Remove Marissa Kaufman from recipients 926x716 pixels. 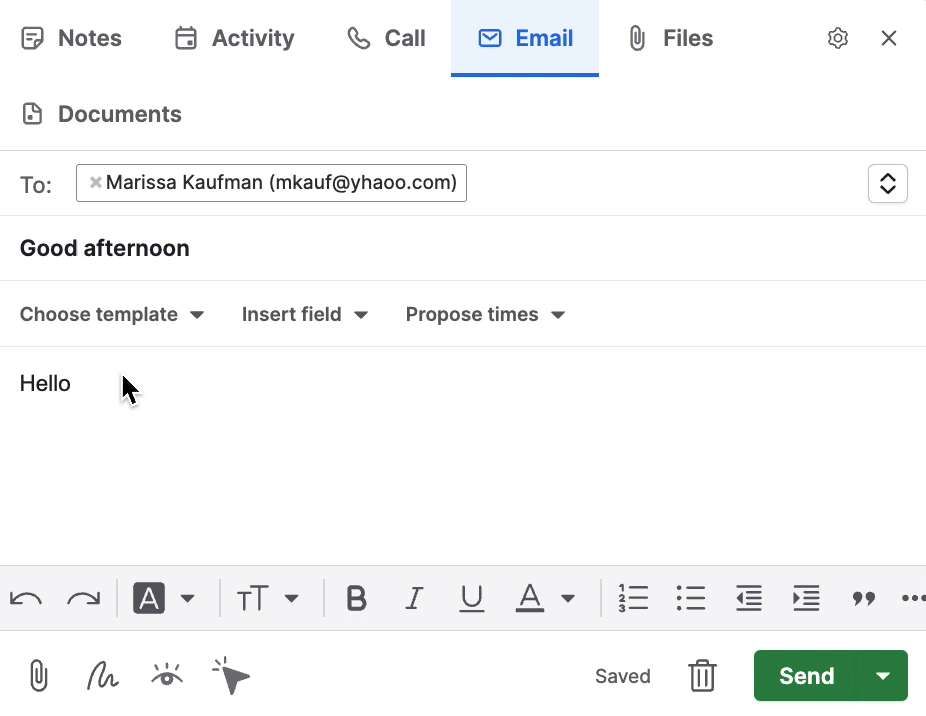pos(96,183)
